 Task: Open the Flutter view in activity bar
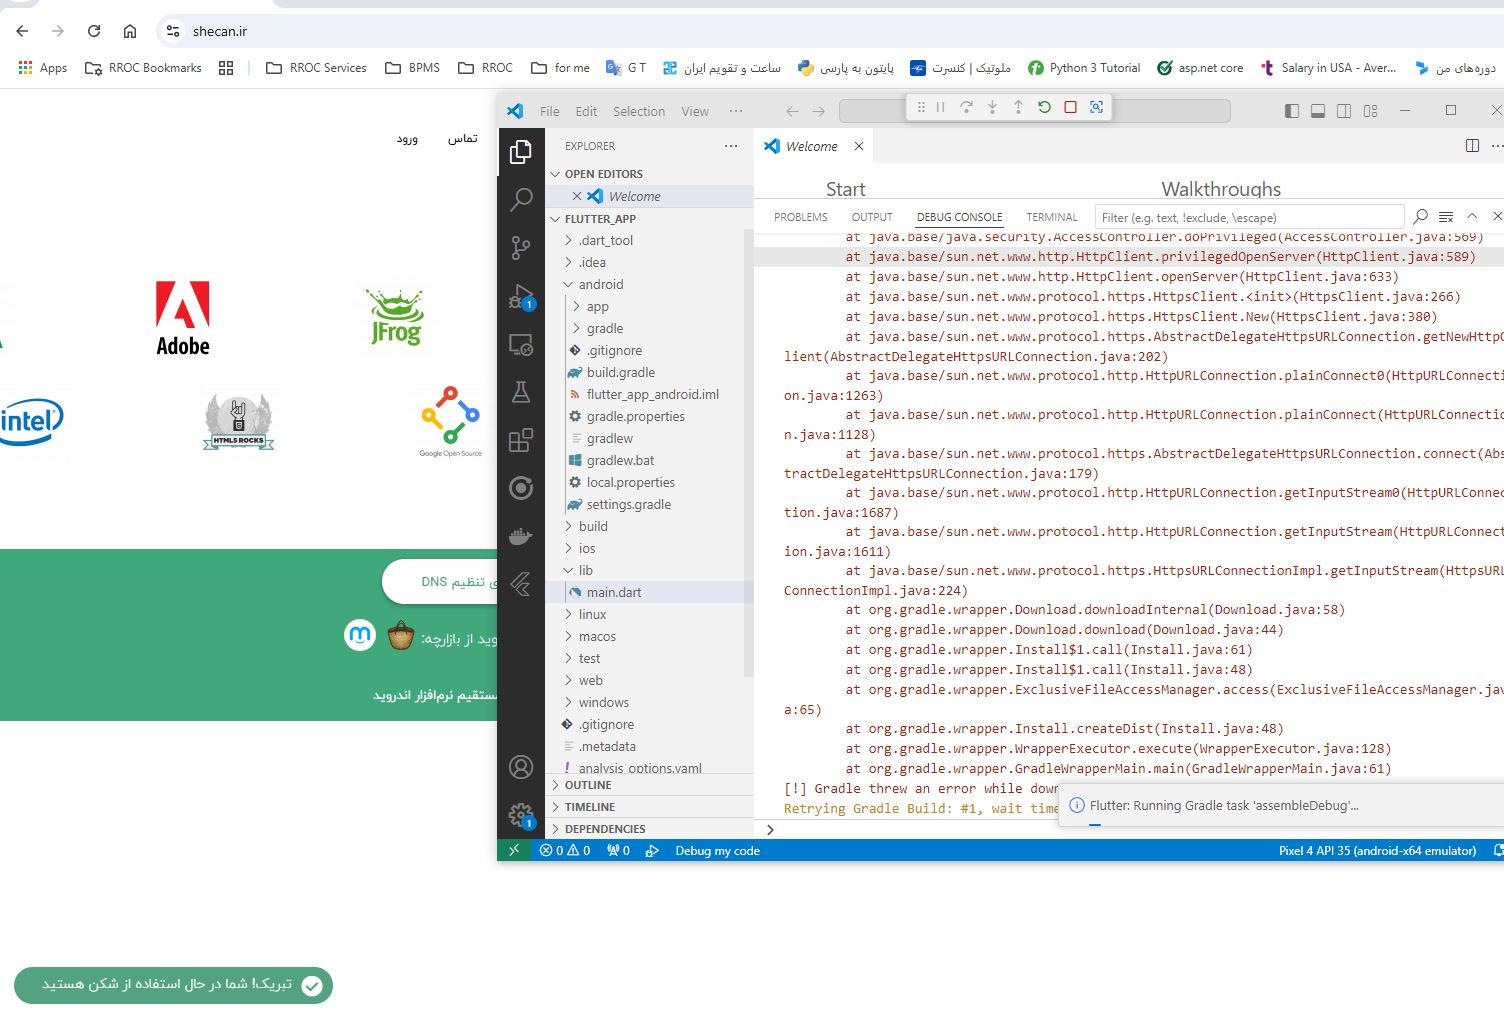click(521, 584)
